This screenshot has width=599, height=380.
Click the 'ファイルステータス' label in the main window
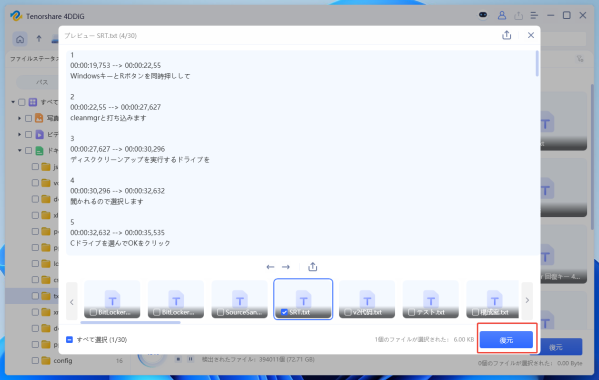34,59
